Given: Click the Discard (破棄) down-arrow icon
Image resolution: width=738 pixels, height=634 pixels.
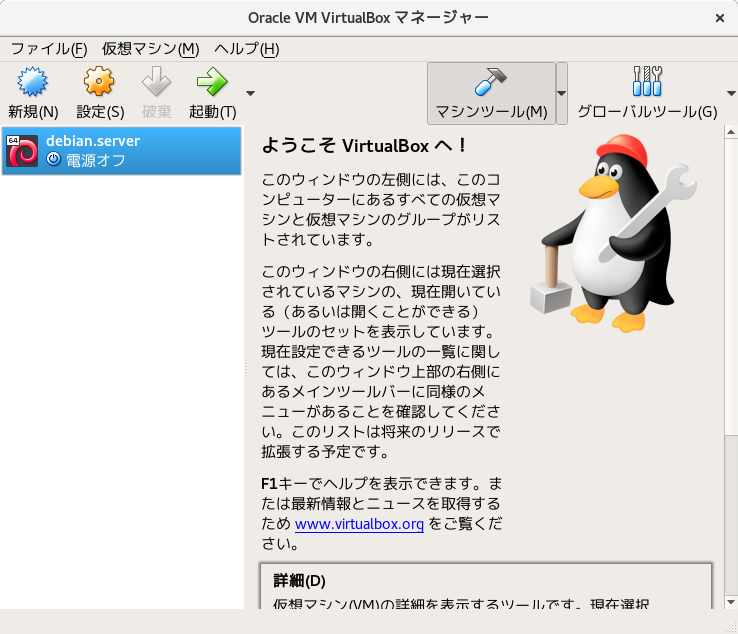Looking at the screenshot, I should pyautogui.click(x=156, y=81).
